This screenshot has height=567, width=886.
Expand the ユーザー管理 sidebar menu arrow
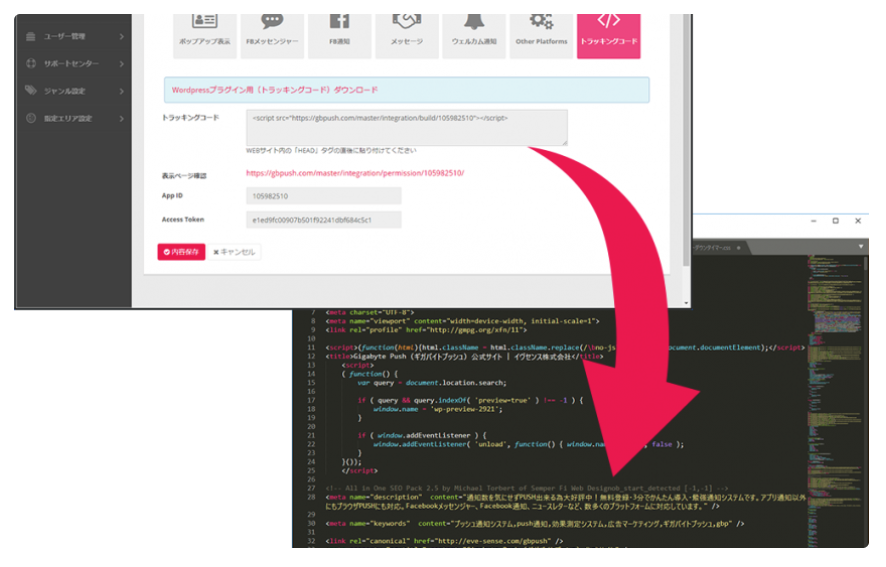tap(121, 37)
